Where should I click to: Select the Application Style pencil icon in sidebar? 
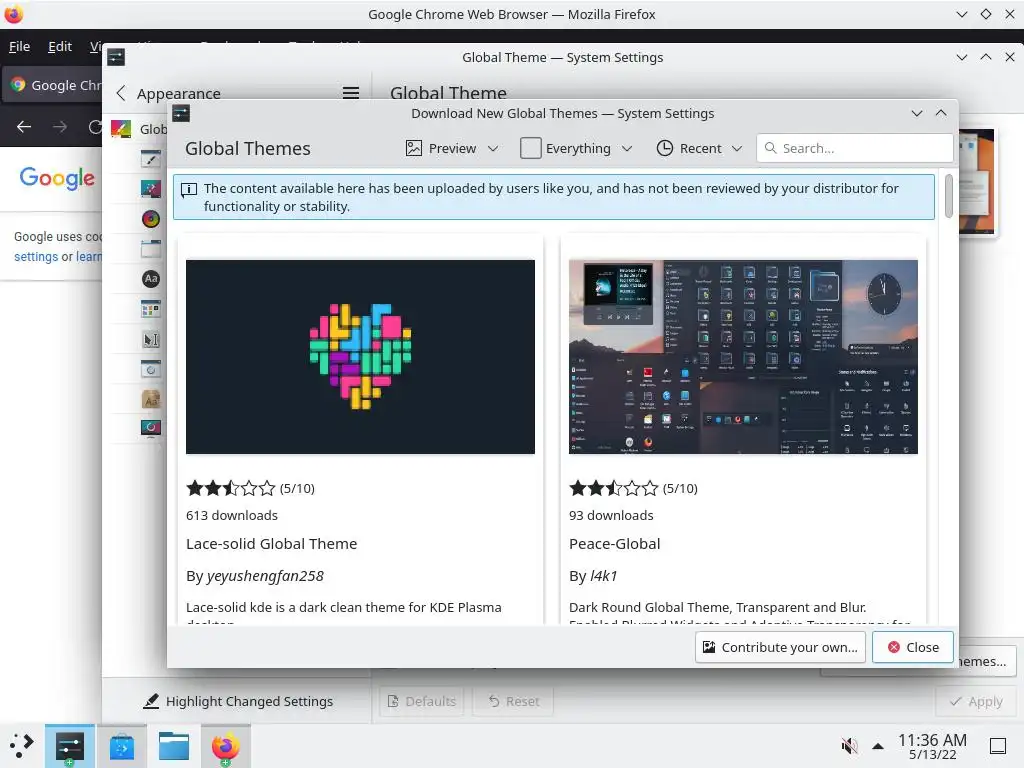point(151,159)
